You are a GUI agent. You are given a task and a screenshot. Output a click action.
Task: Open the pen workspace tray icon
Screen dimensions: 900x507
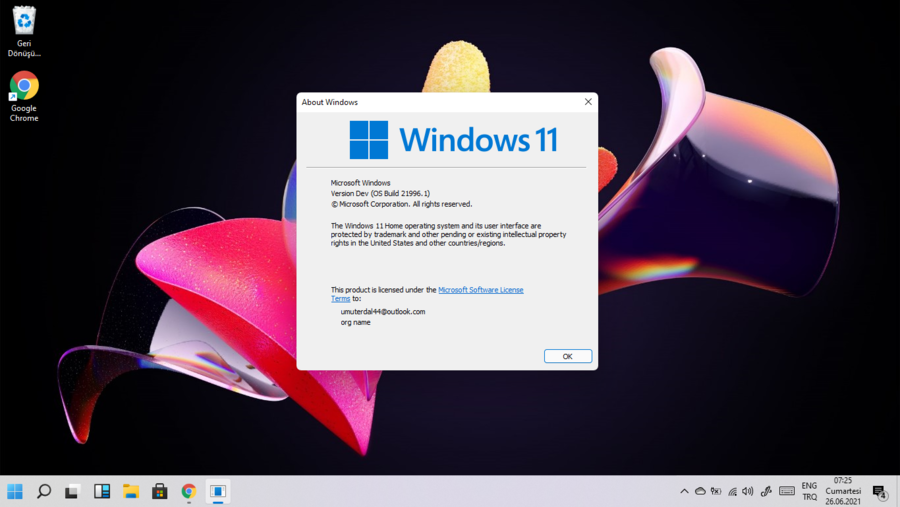pos(766,491)
